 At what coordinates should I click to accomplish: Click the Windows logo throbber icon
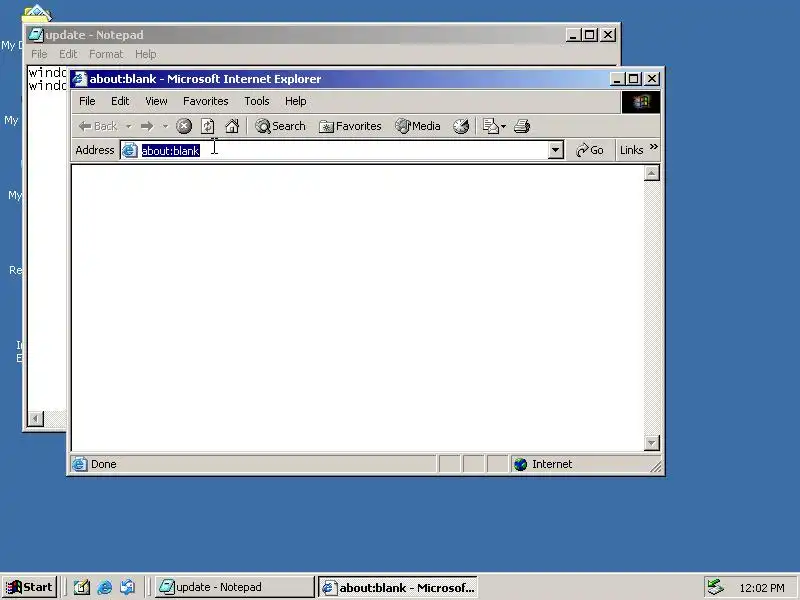(641, 102)
